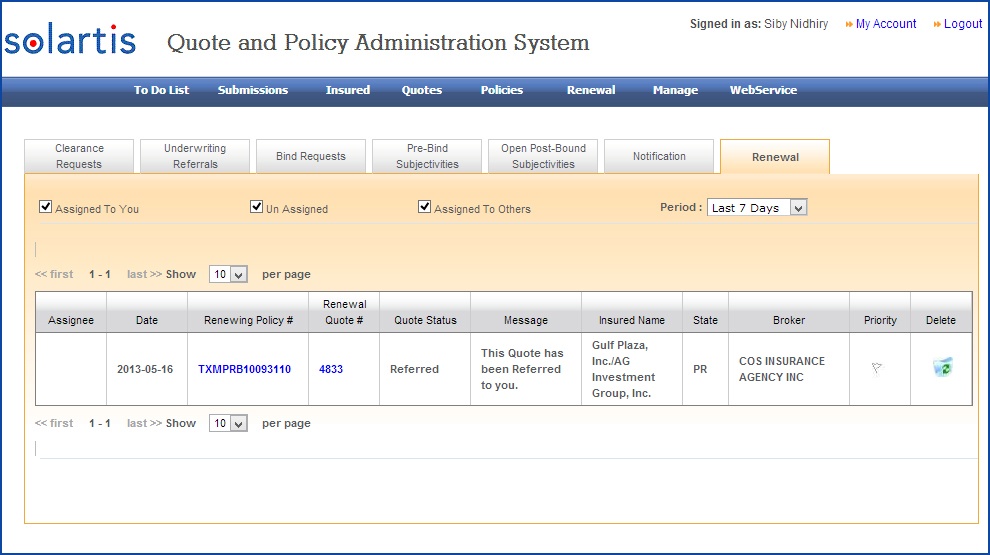
Task: Switch to the Underwriting Referrals tab
Action: 195,156
